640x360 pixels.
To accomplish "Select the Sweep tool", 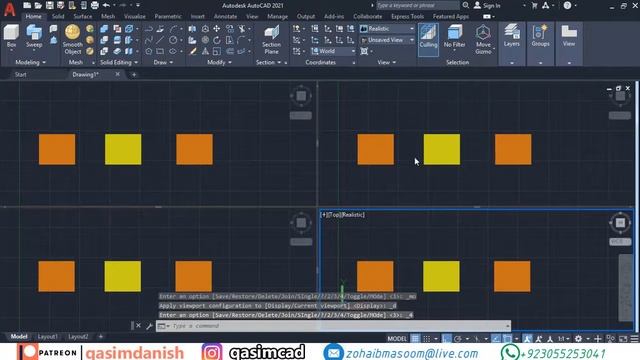I will pyautogui.click(x=34, y=36).
